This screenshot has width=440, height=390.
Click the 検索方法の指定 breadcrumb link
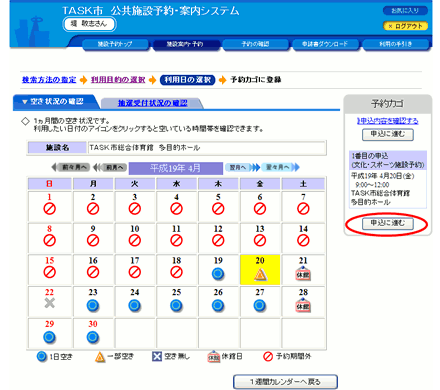pyautogui.click(x=49, y=80)
